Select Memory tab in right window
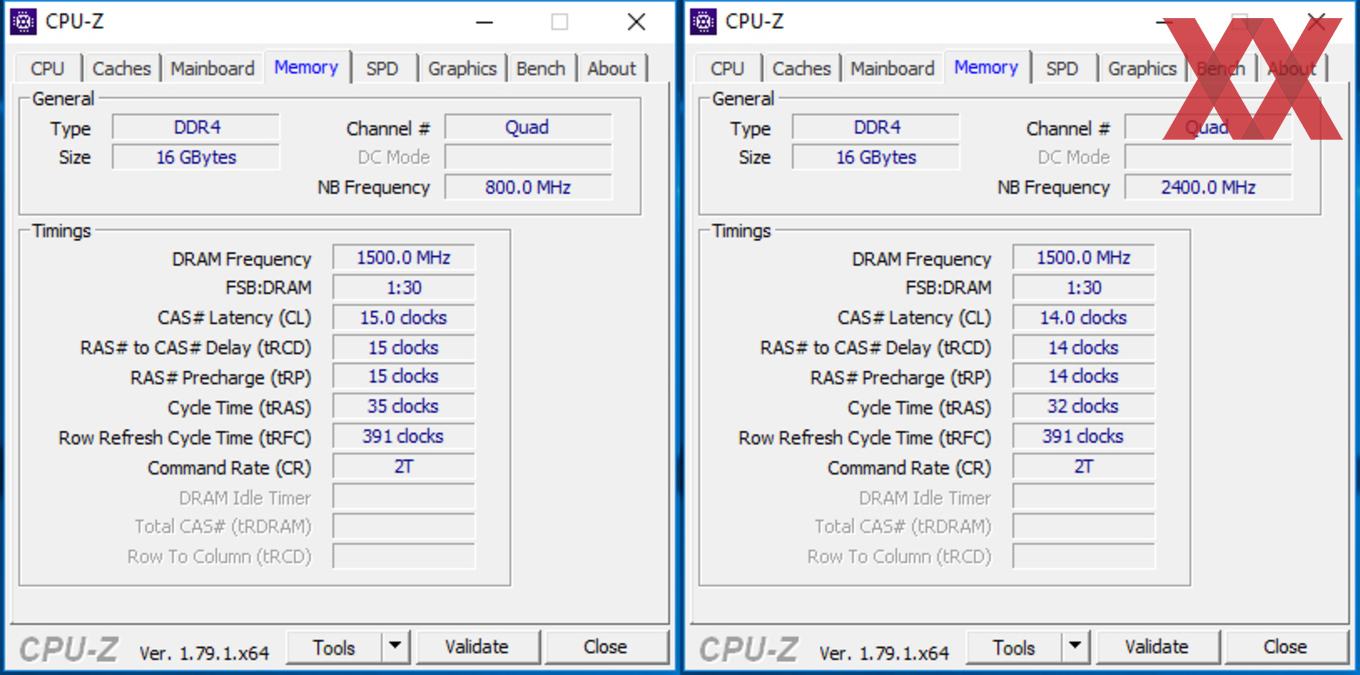Image resolution: width=1360 pixels, height=675 pixels. tap(986, 66)
